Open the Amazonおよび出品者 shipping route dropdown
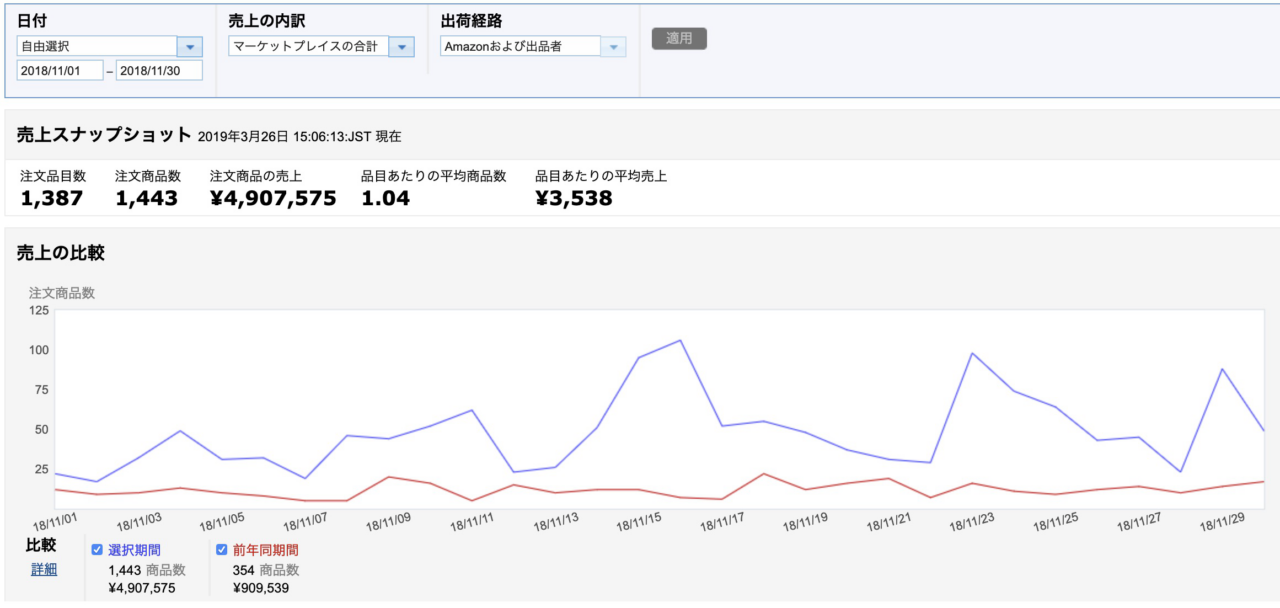Screen dimensions: 1280x608 [613, 46]
